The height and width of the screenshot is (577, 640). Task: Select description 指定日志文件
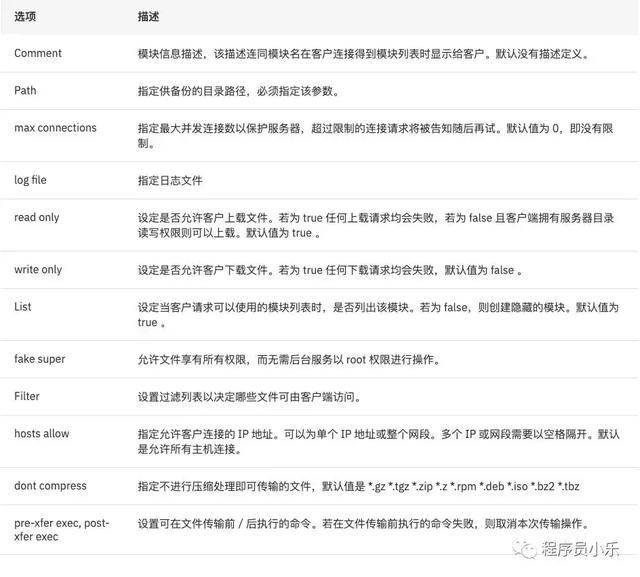coord(170,180)
